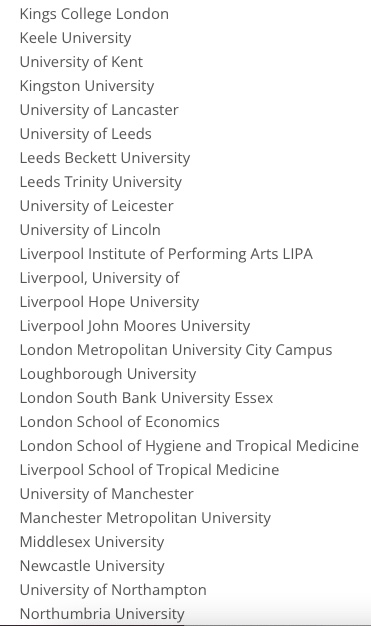371x626 pixels.
Task: Choose Leeds Beckett University
Action: click(x=105, y=158)
